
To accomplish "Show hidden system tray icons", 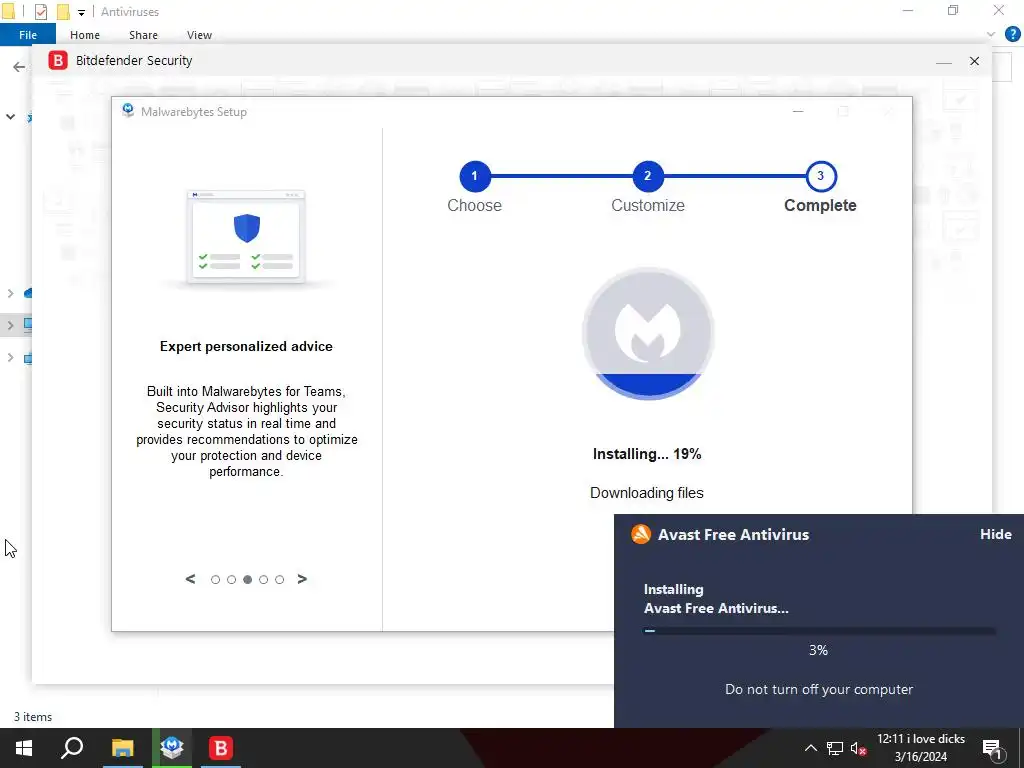I will tap(810, 748).
